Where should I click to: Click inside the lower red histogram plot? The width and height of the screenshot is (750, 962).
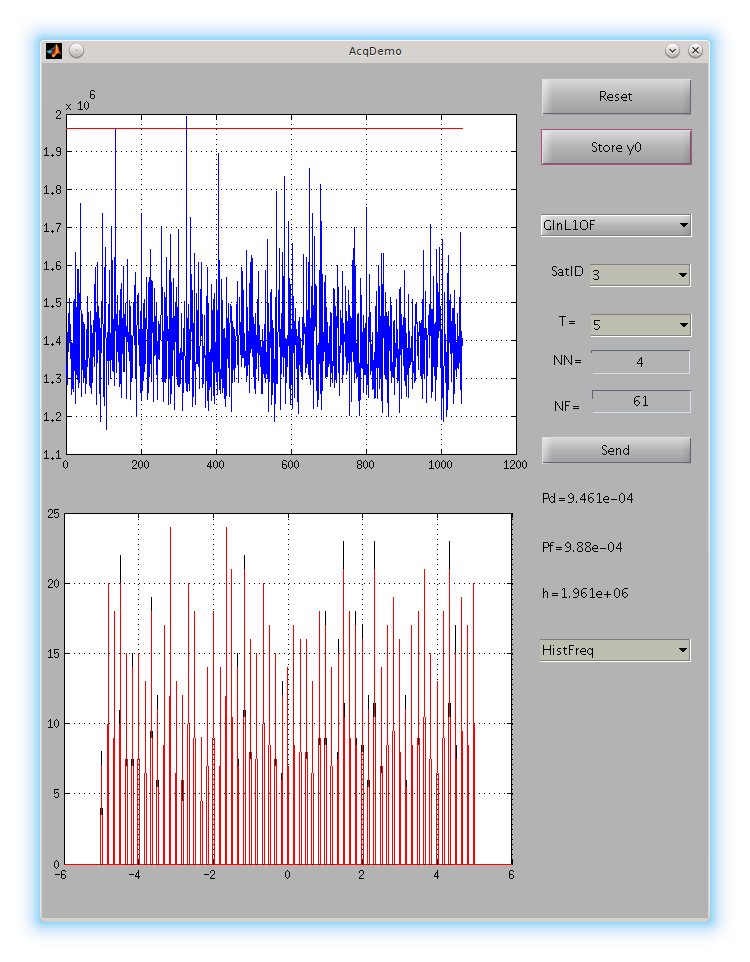tap(288, 689)
